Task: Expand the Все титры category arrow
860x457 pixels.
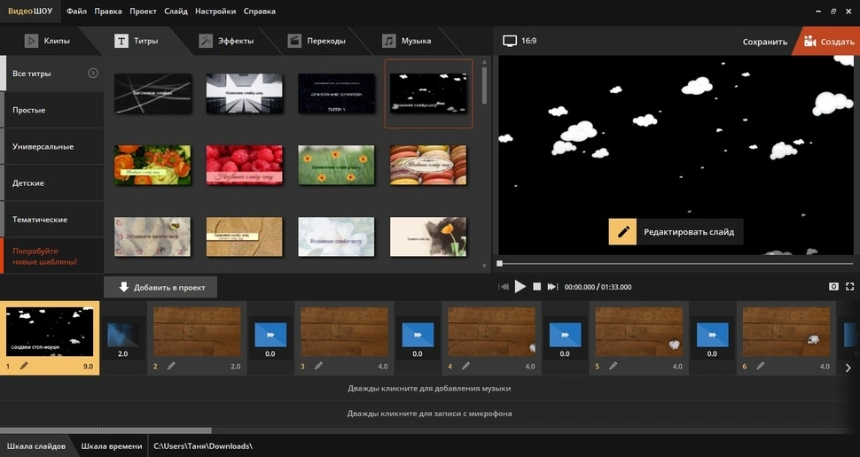Action: (93, 73)
